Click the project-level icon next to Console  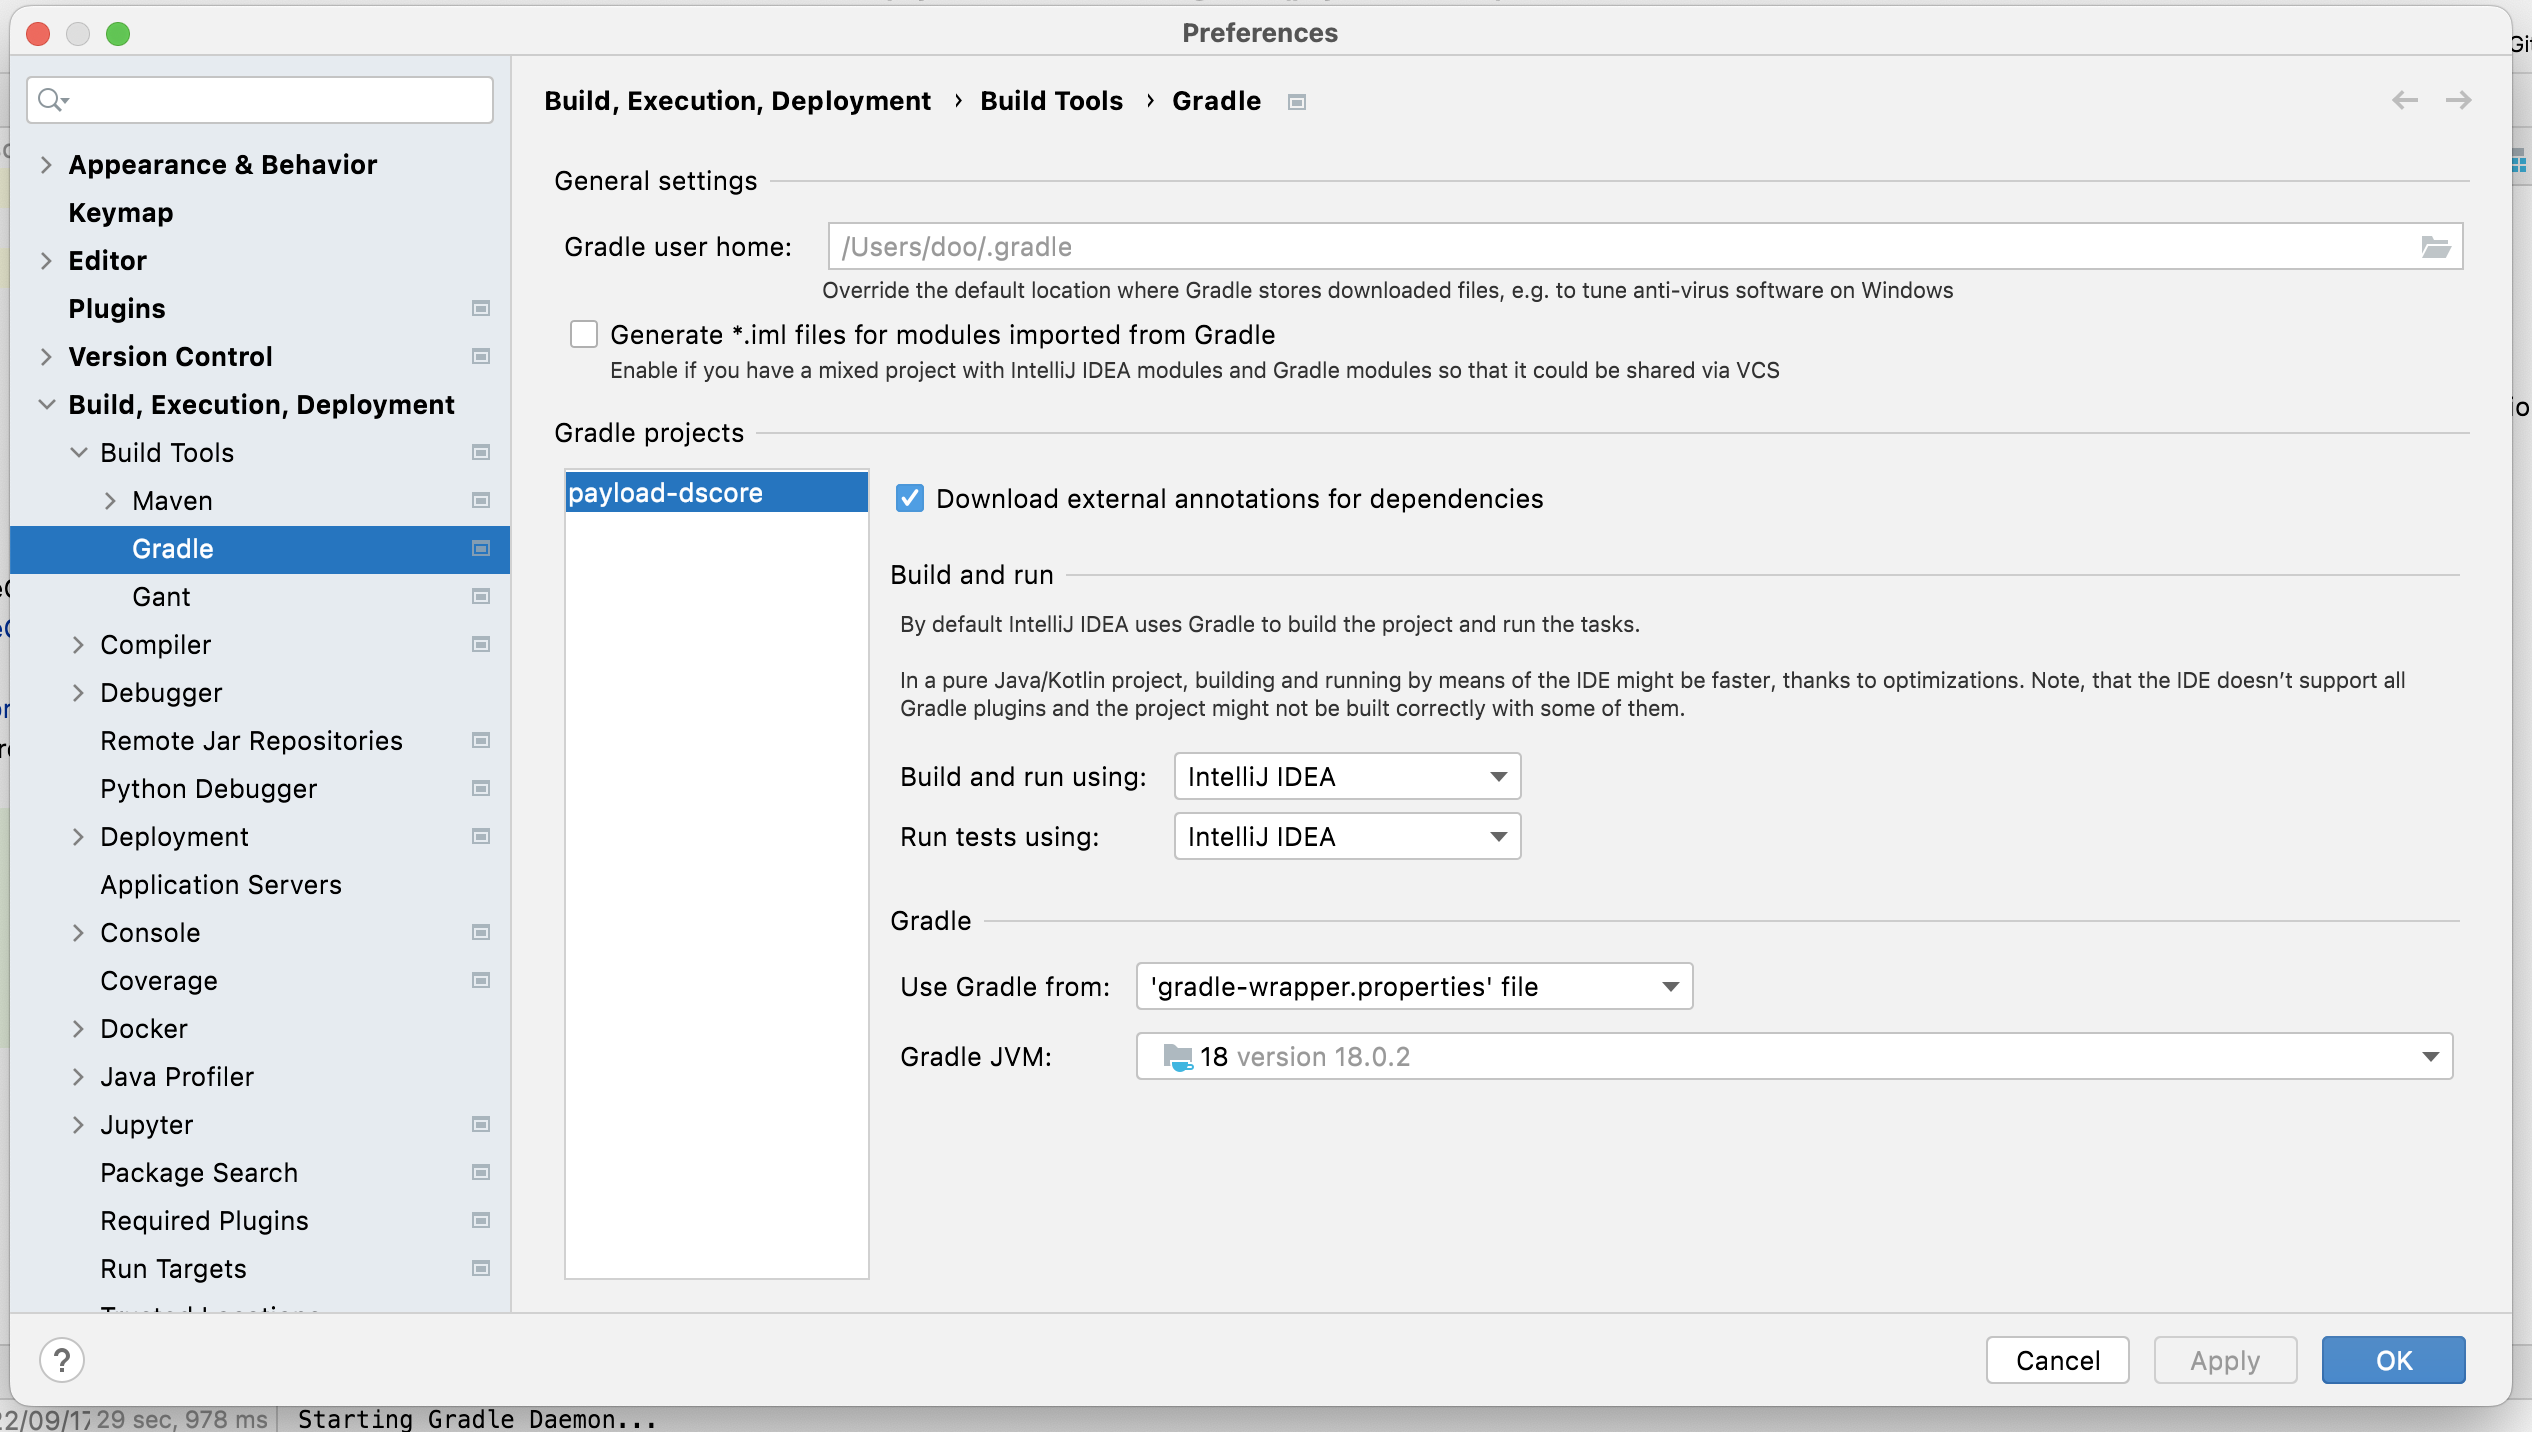[481, 932]
